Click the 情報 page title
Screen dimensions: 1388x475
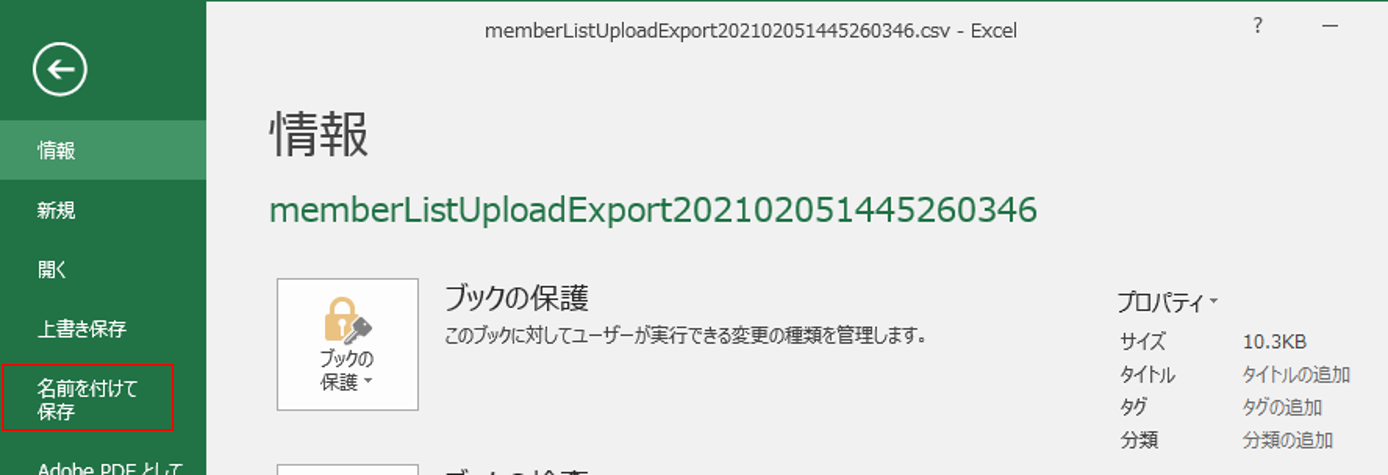[x=319, y=134]
